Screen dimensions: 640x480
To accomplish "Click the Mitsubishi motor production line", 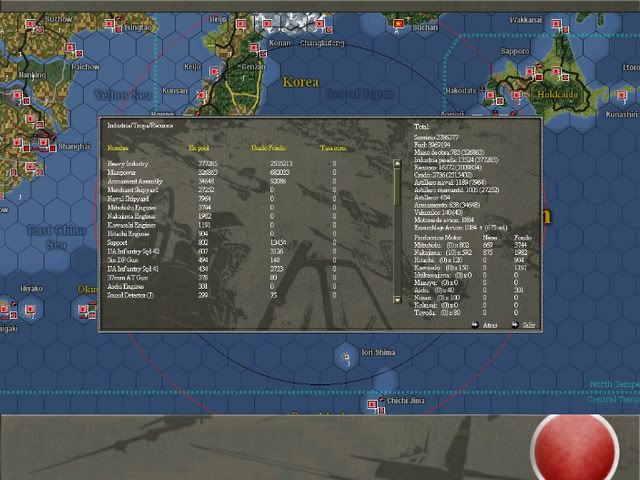I will coord(471,245).
